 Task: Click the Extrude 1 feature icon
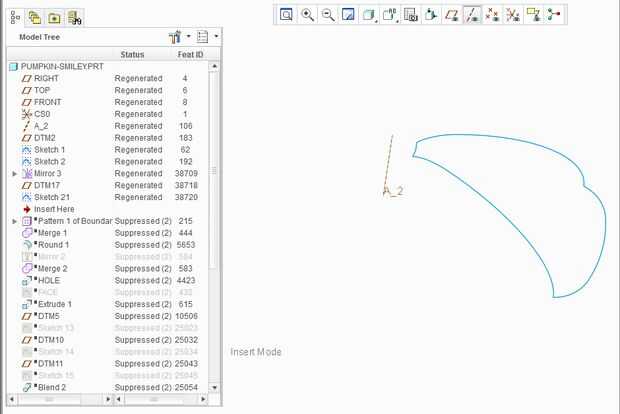tap(27, 304)
